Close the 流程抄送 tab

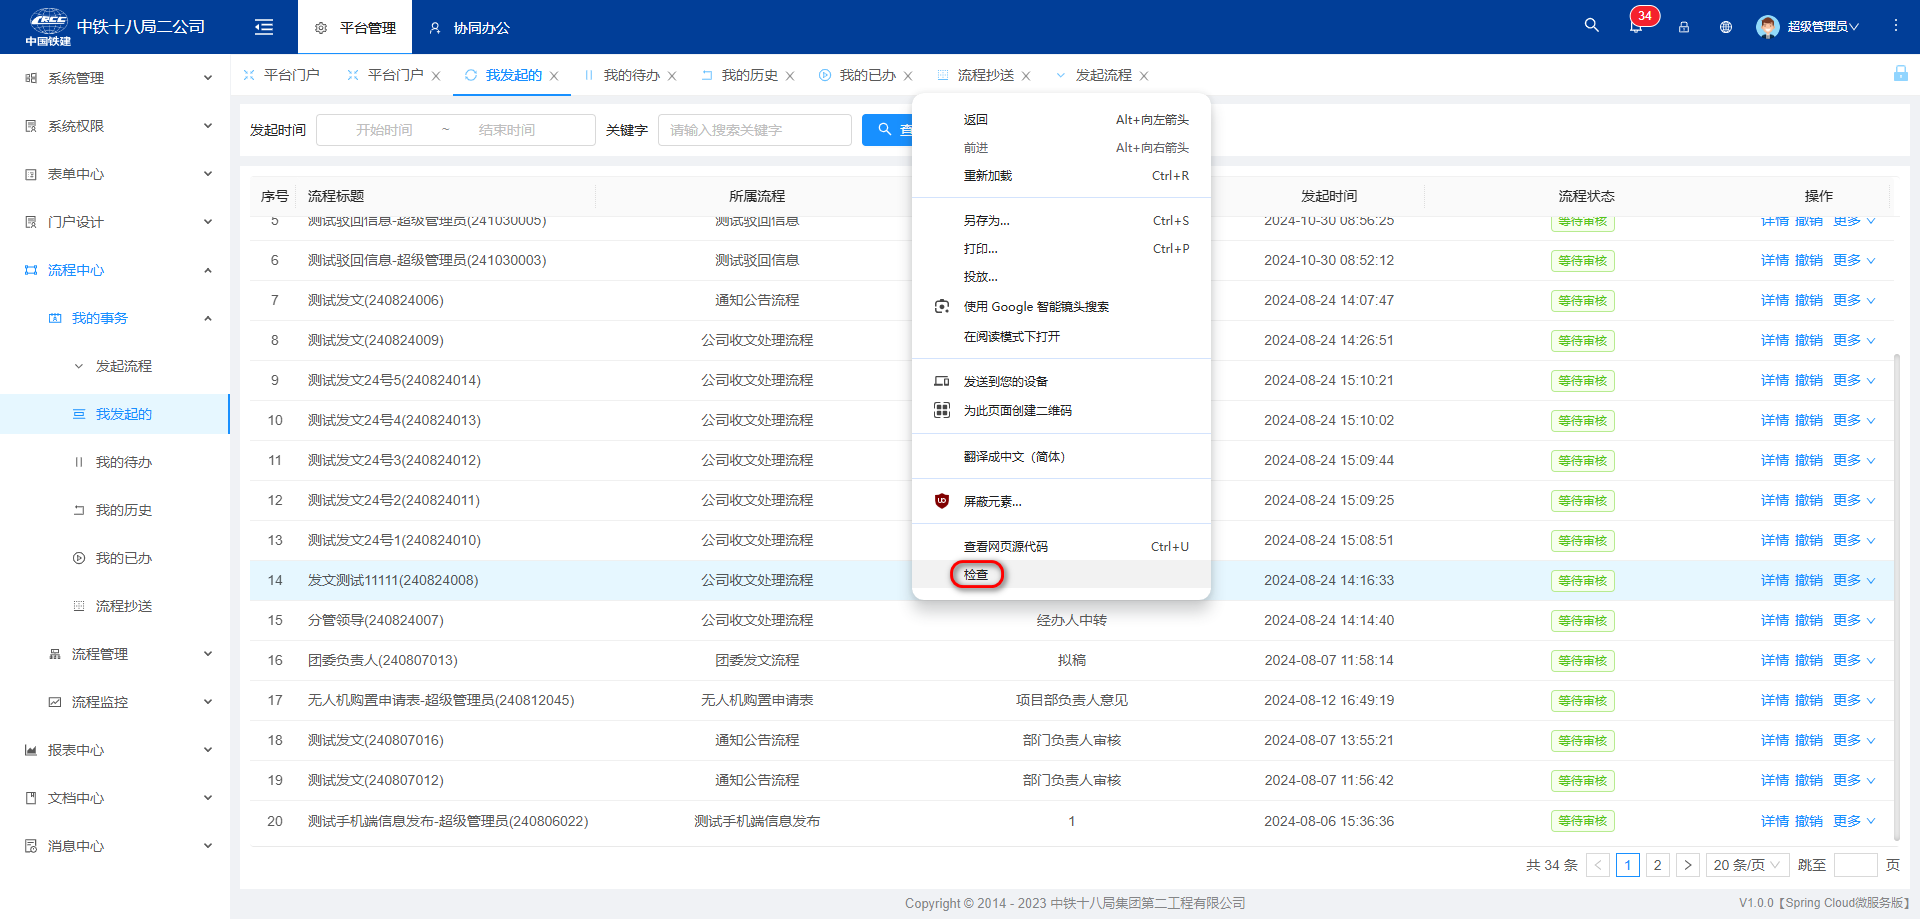(1026, 76)
